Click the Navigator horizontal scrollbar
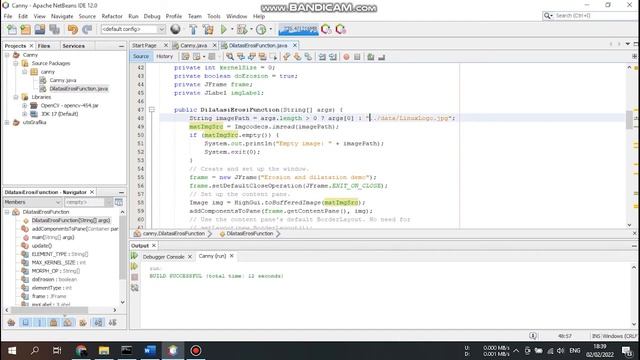The width and height of the screenshot is (640, 360). [x=49, y=310]
